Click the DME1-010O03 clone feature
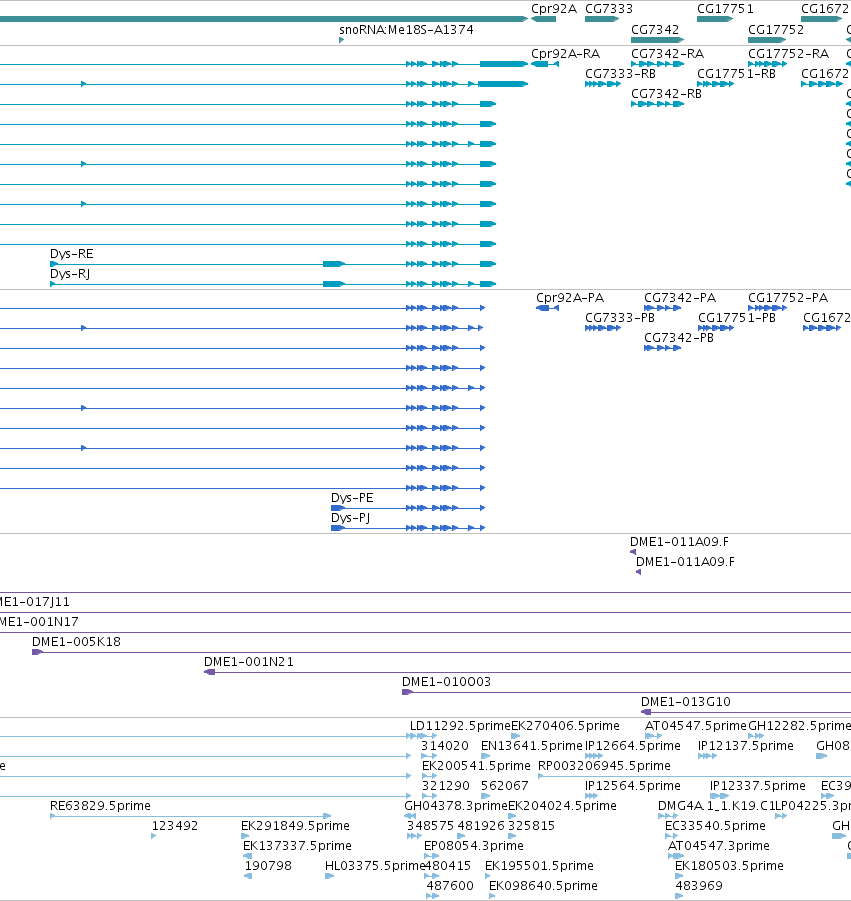 [x=626, y=692]
